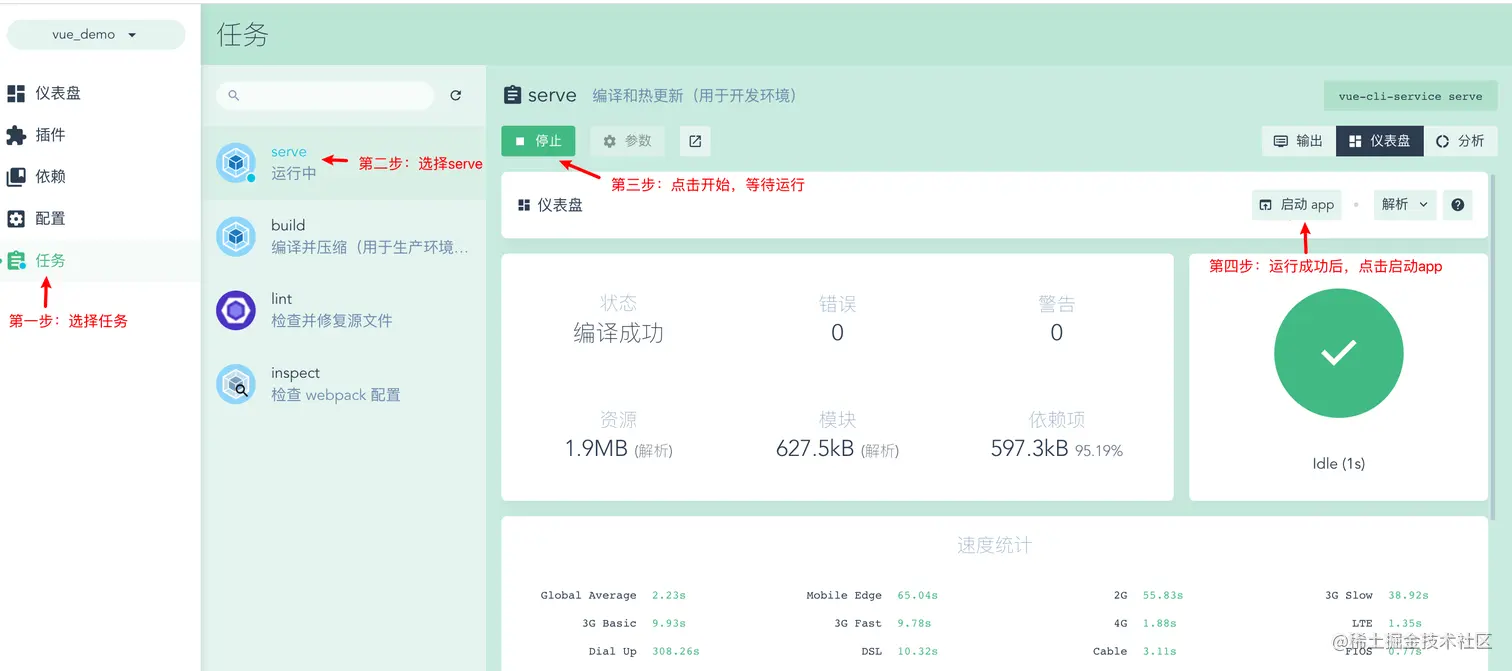This screenshot has width=1512, height=671.
Task: Click the vue-cli-service serve command label
Action: (x=1410, y=96)
